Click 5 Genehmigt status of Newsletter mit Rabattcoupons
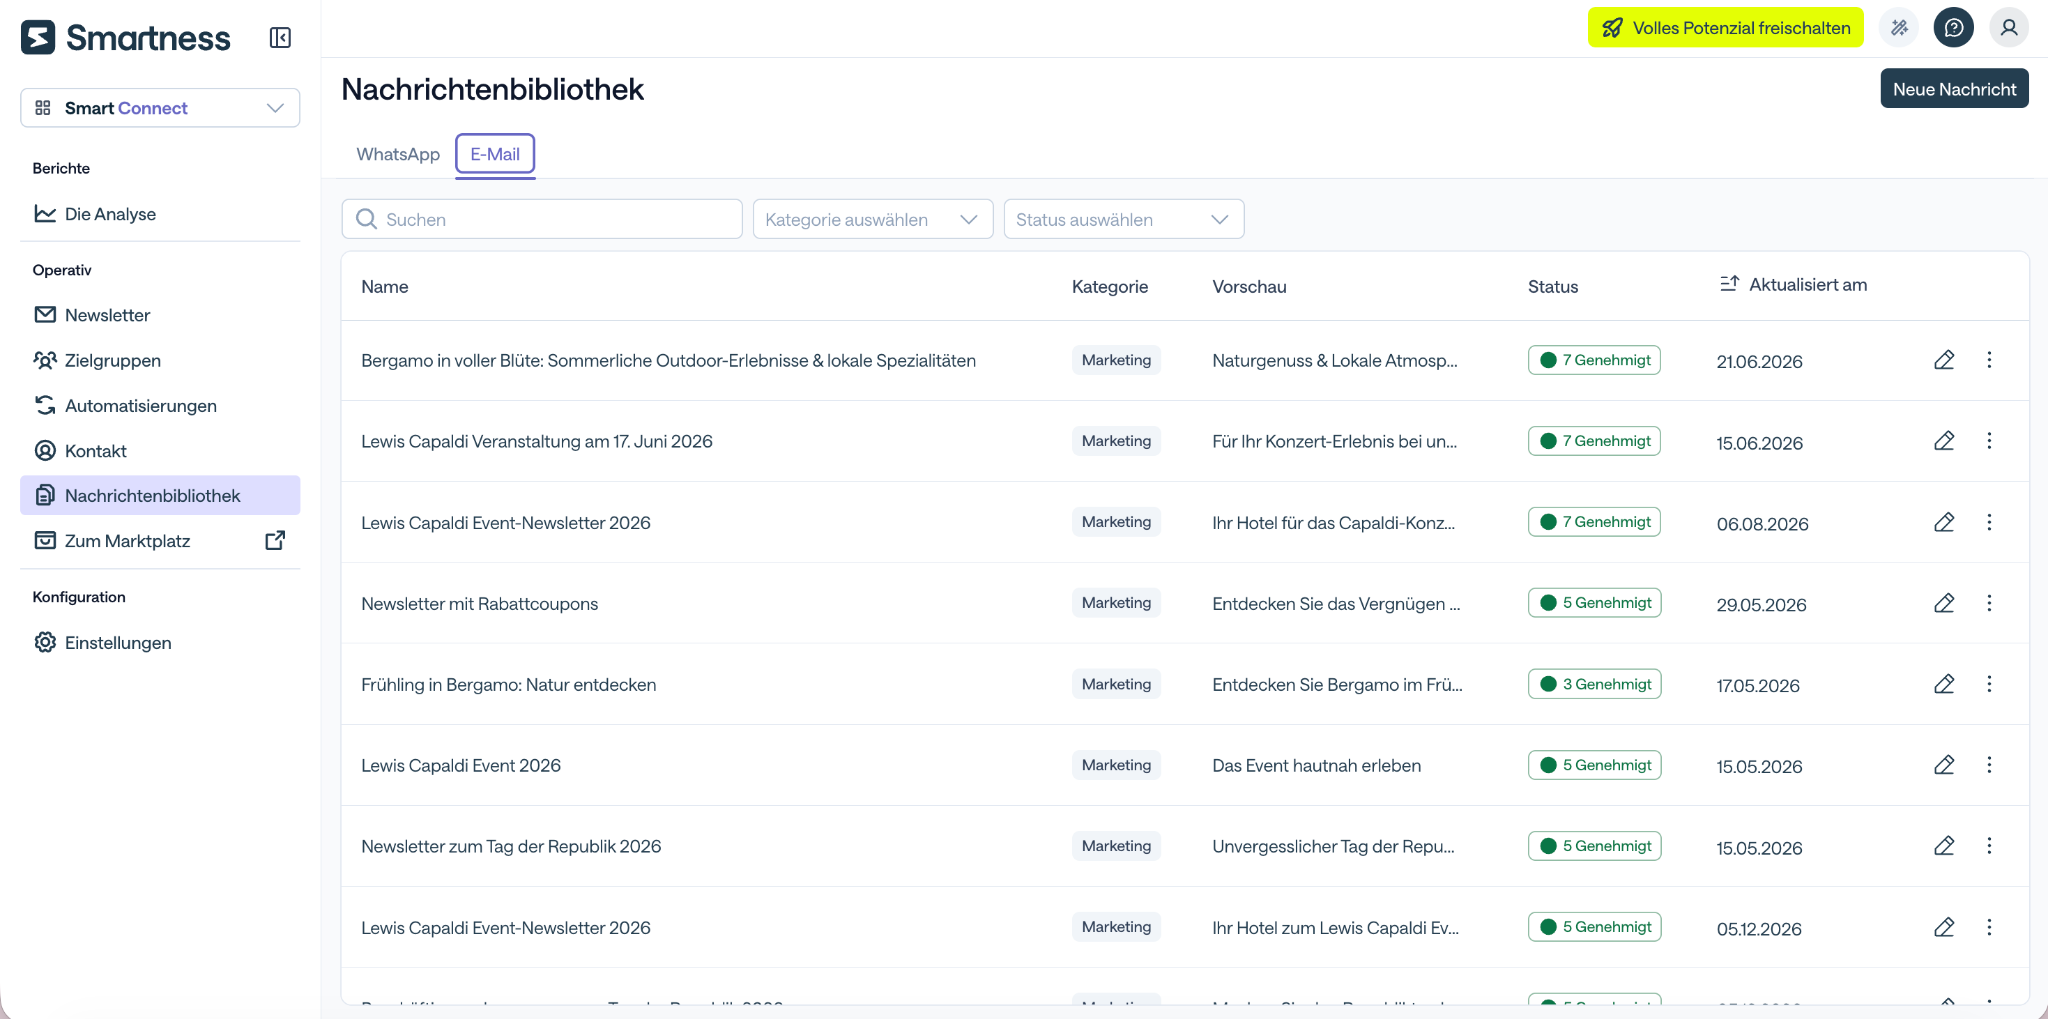This screenshot has height=1019, width=2048. pyautogui.click(x=1594, y=603)
